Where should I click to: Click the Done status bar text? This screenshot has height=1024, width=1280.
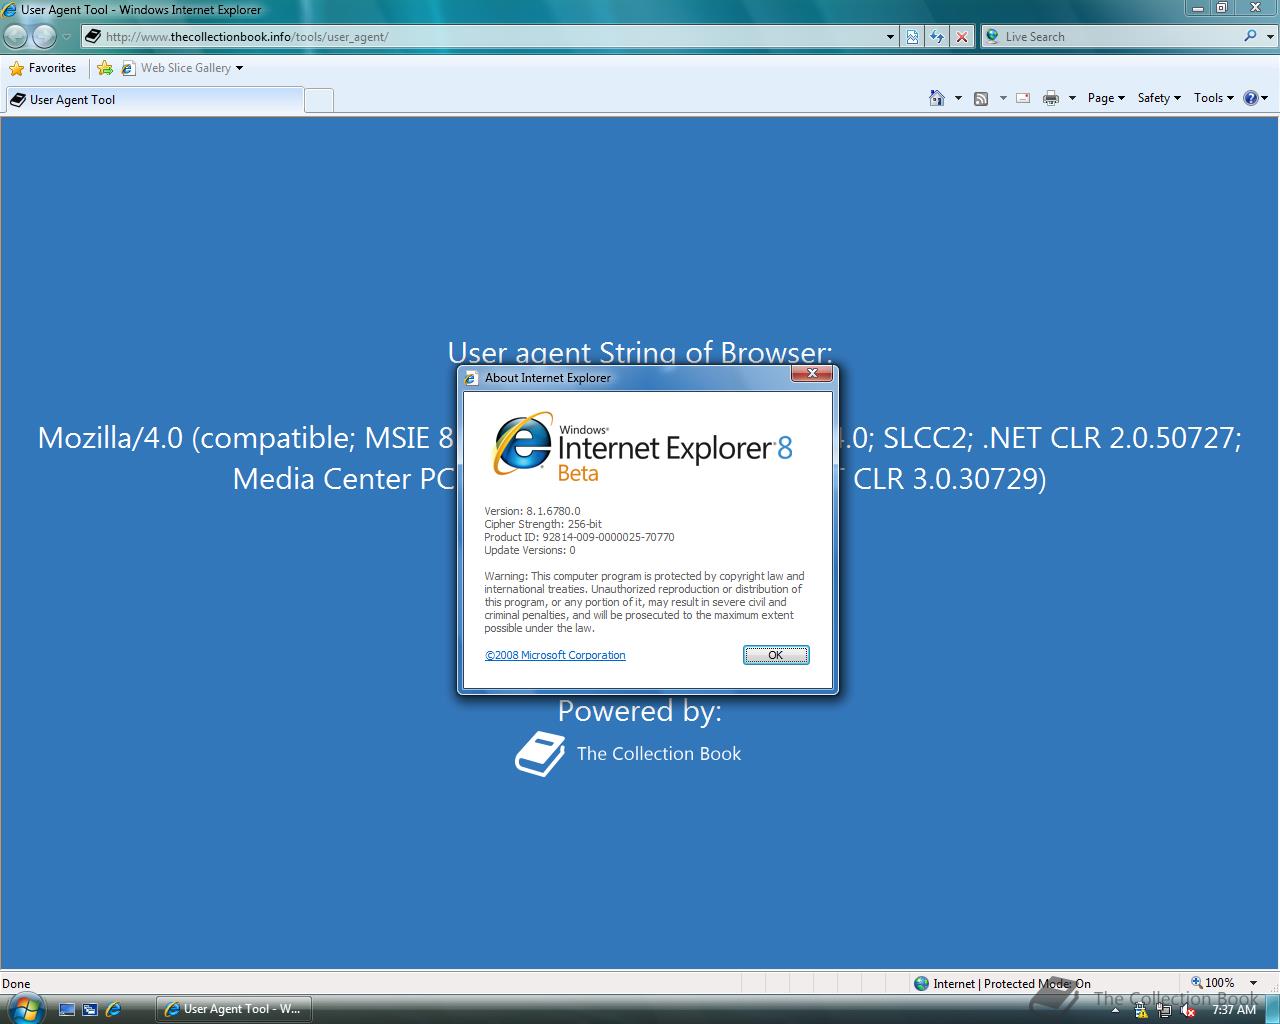(x=16, y=984)
